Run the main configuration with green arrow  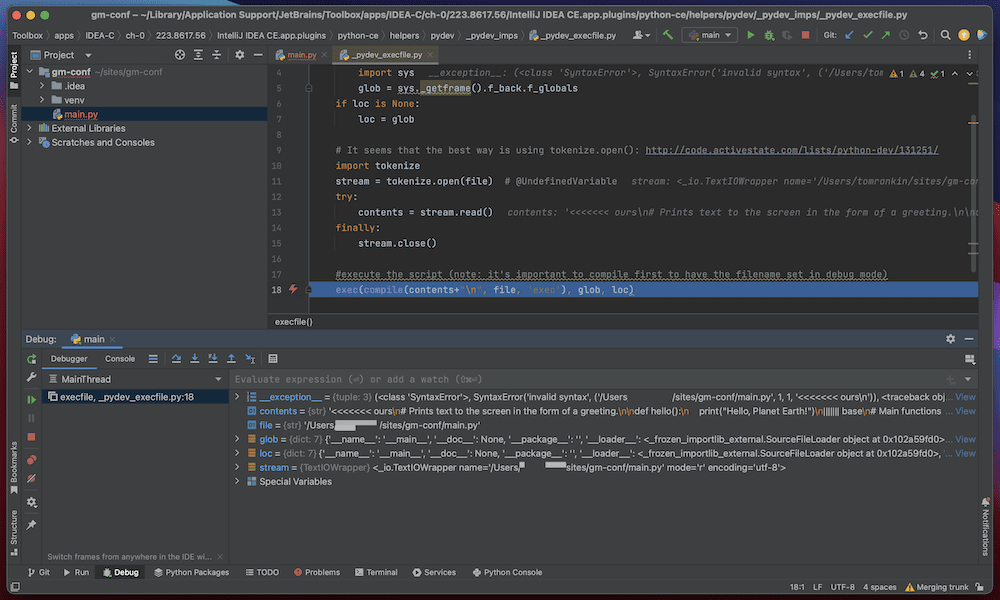click(x=751, y=34)
